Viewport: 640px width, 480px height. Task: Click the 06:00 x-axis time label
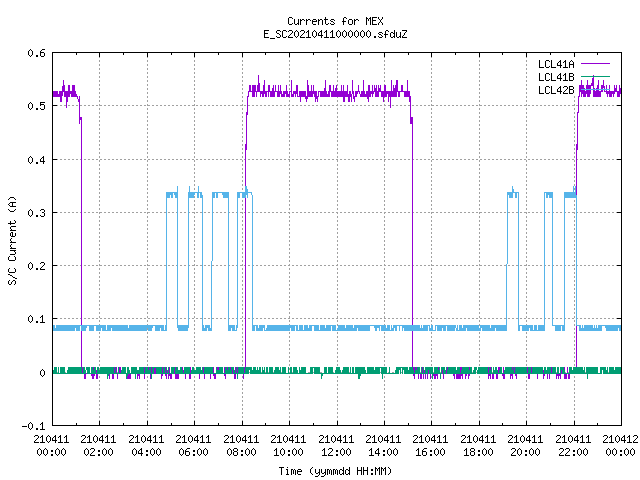click(193, 452)
